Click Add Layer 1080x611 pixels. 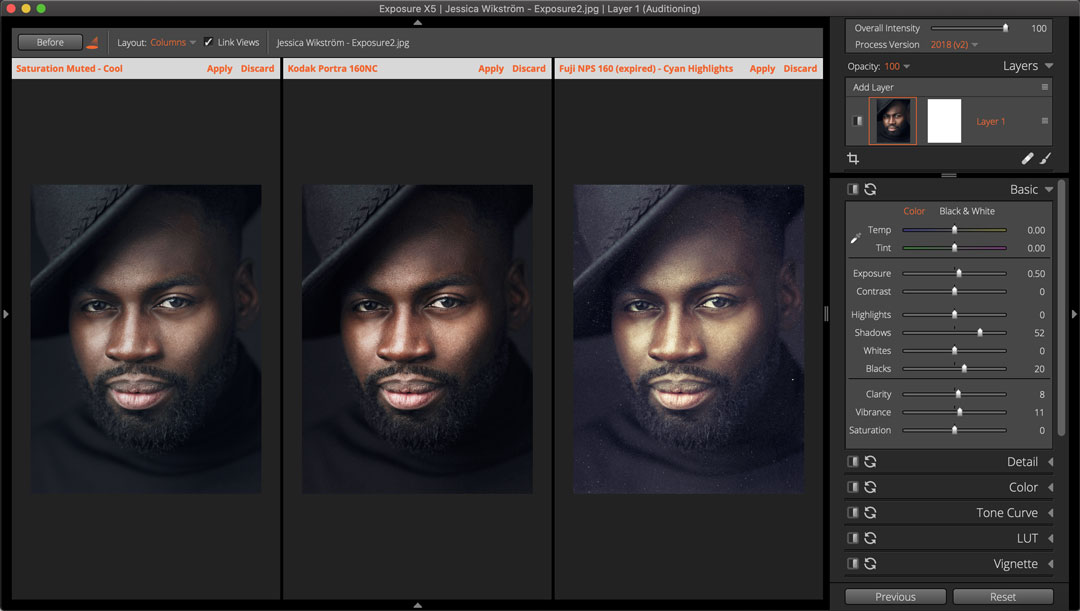[x=873, y=87]
